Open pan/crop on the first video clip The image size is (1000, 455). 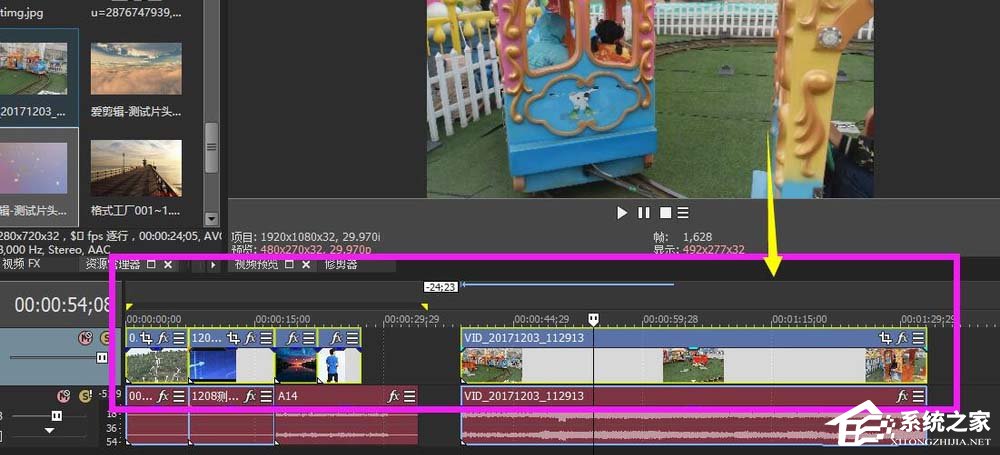pos(146,339)
